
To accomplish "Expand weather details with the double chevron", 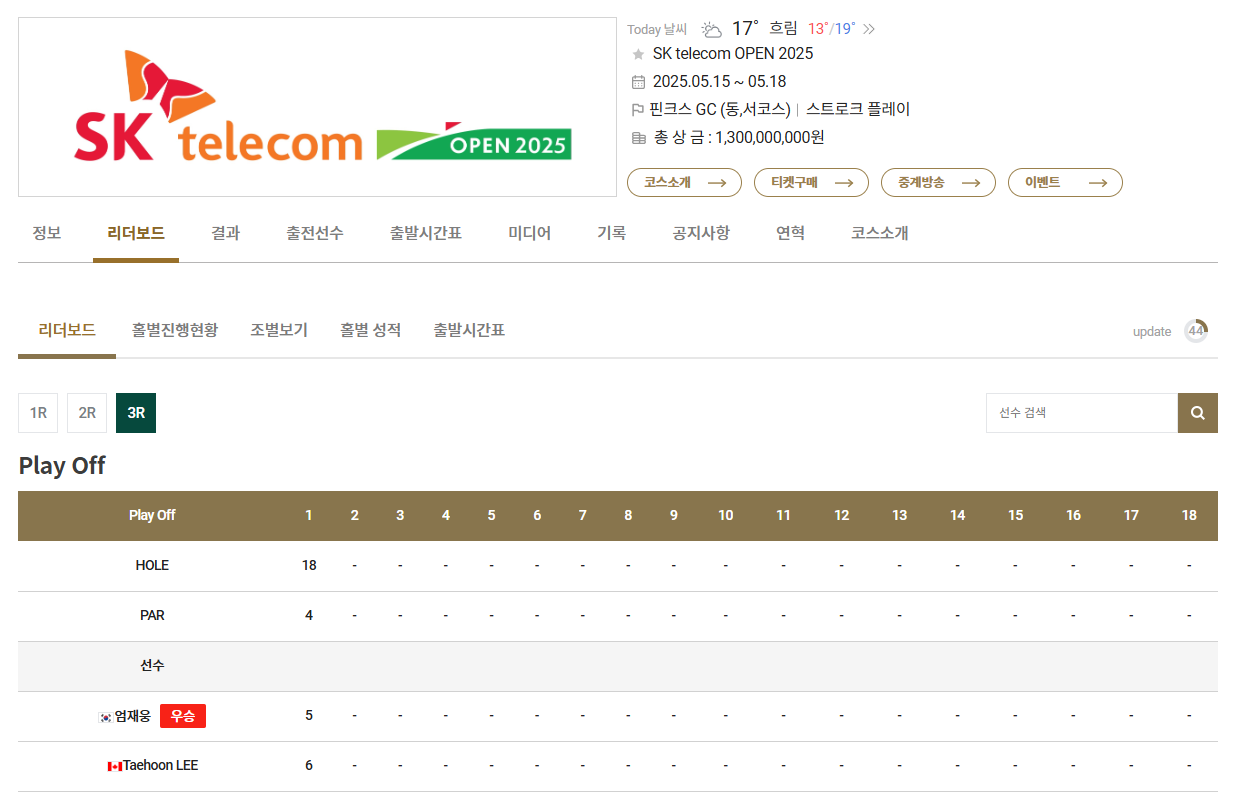I will [x=869, y=29].
